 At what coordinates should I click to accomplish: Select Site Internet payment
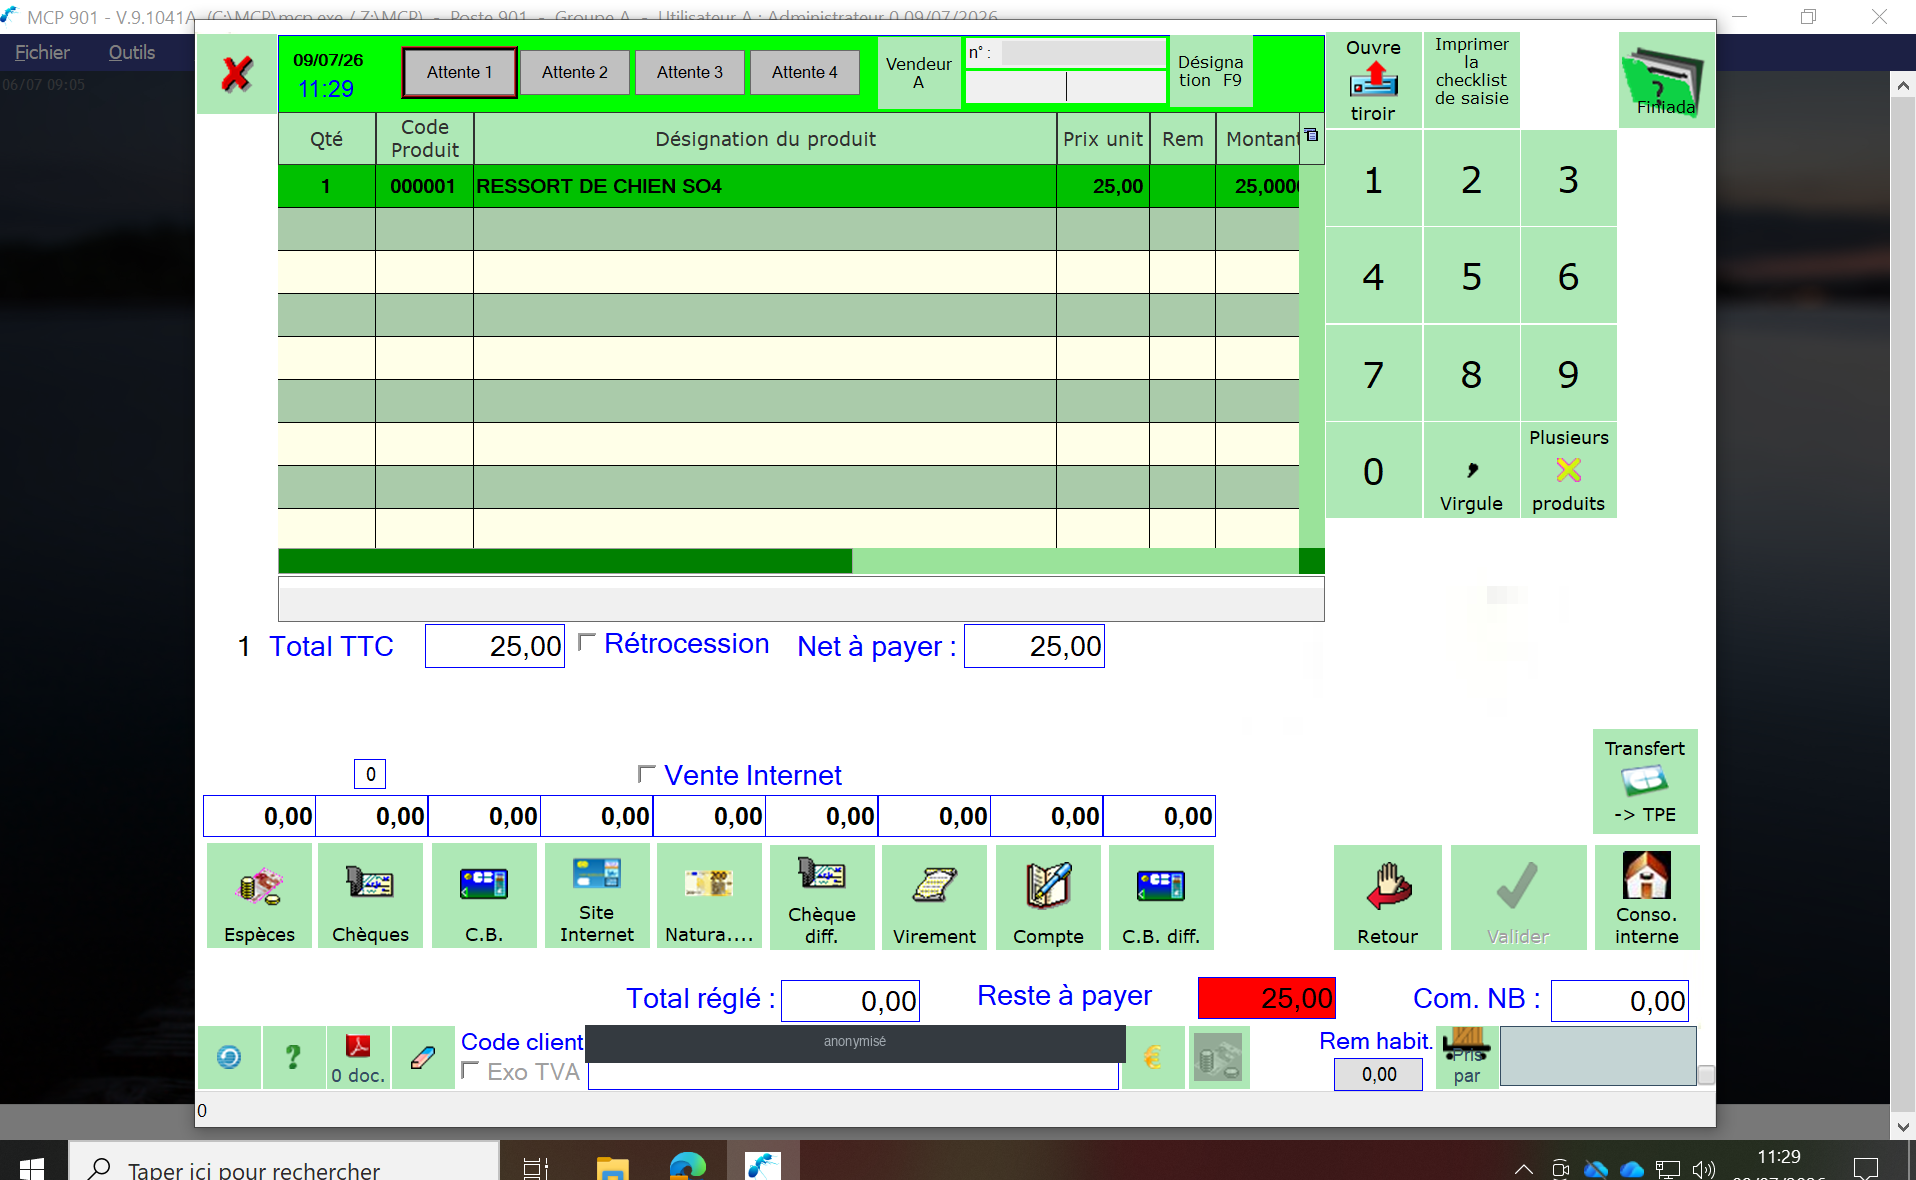coord(597,896)
